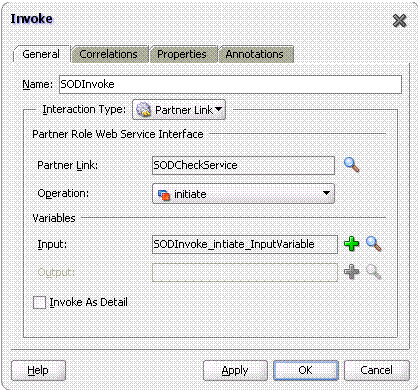The width and height of the screenshot is (418, 391).
Task: Click the Name field containing SODInvoke
Action: [x=230, y=84]
